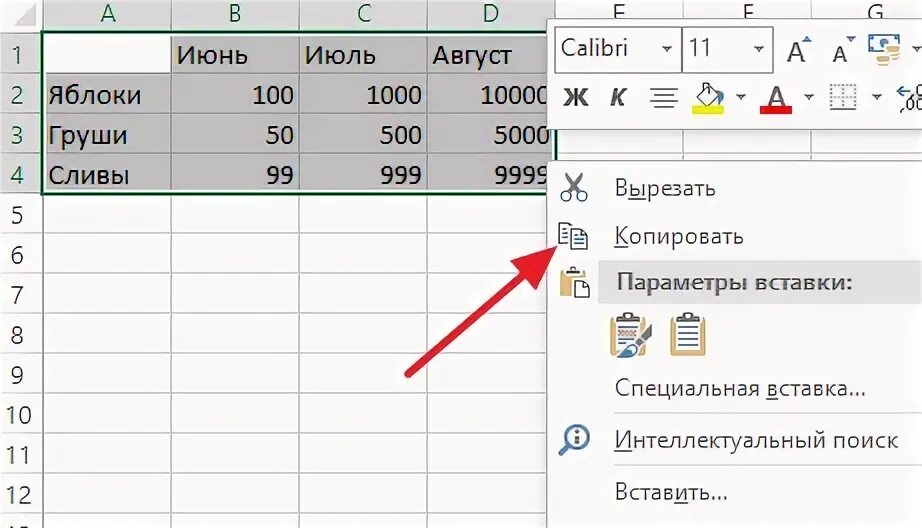Select column D header
This screenshot has height=528, width=922.
point(490,14)
